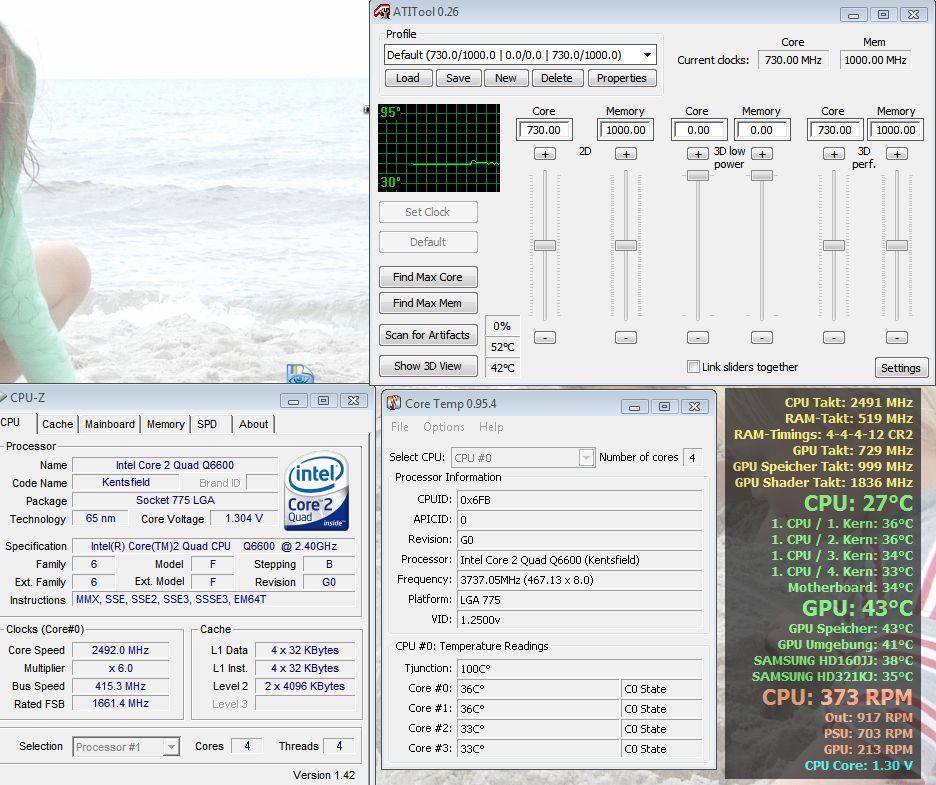The image size is (936, 785).
Task: Open the Select CPU dropdown in Core Temp
Action: click(x=586, y=458)
